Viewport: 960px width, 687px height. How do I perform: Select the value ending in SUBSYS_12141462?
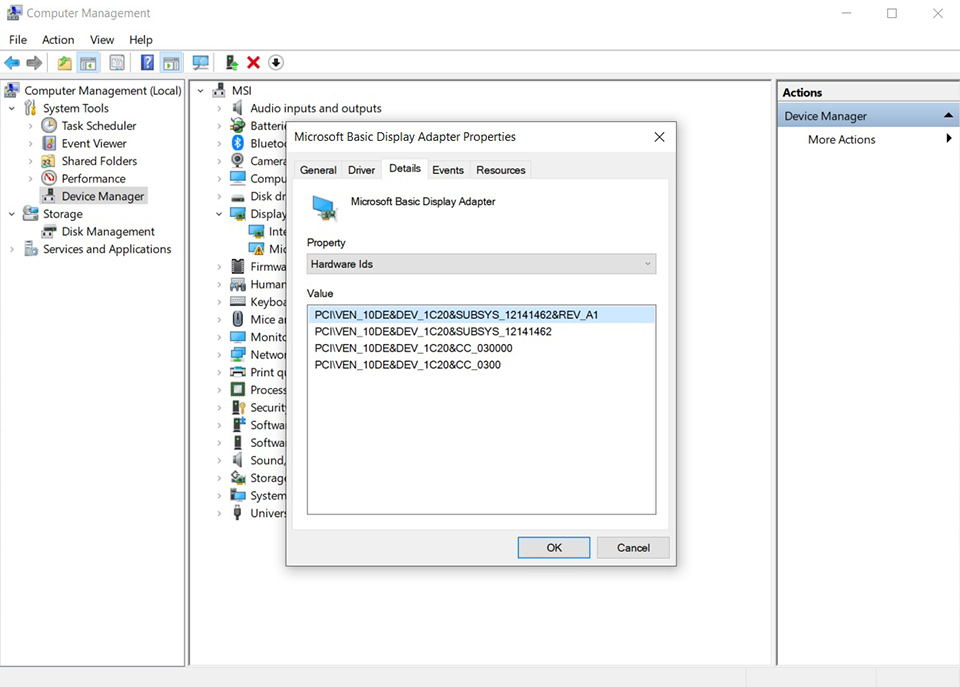(x=433, y=331)
